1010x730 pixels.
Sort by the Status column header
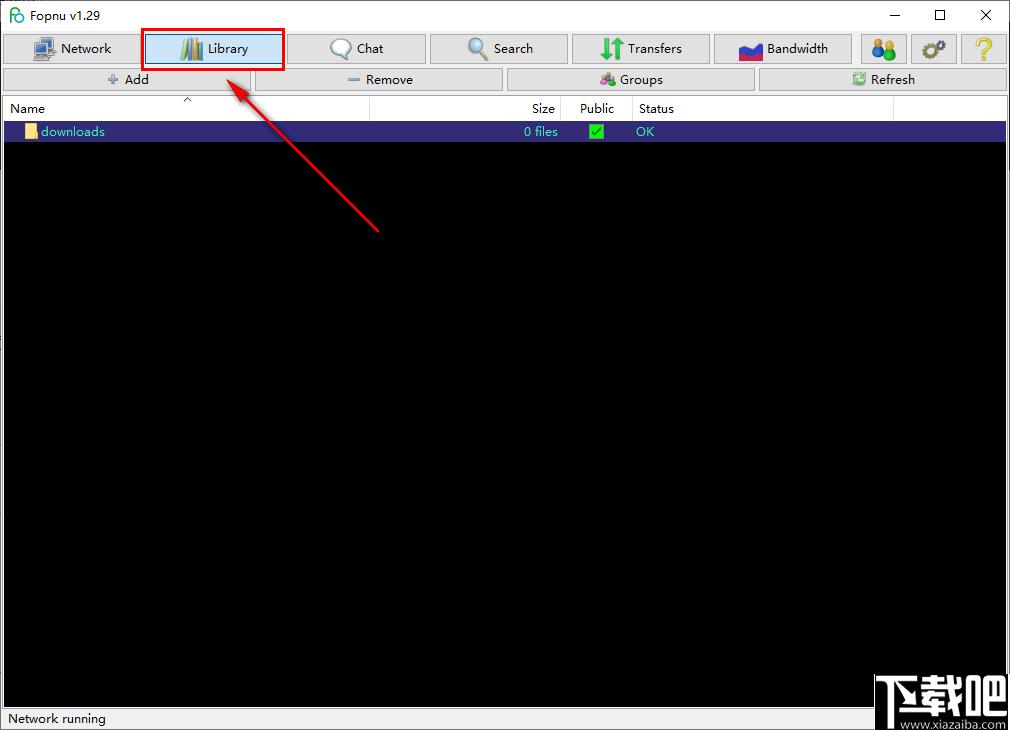pos(763,108)
